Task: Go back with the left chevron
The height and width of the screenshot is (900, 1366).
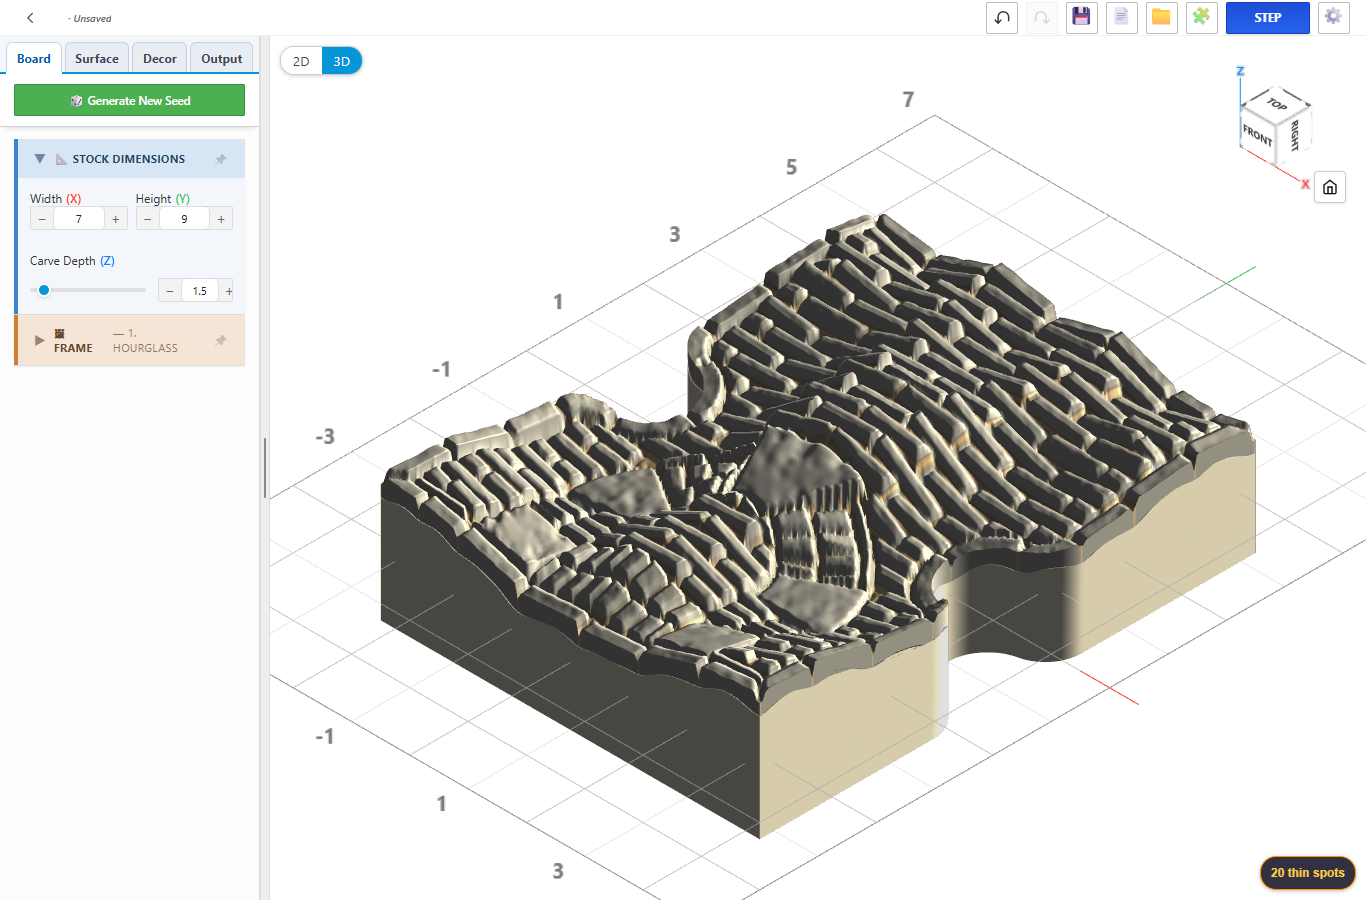Action: coord(30,18)
